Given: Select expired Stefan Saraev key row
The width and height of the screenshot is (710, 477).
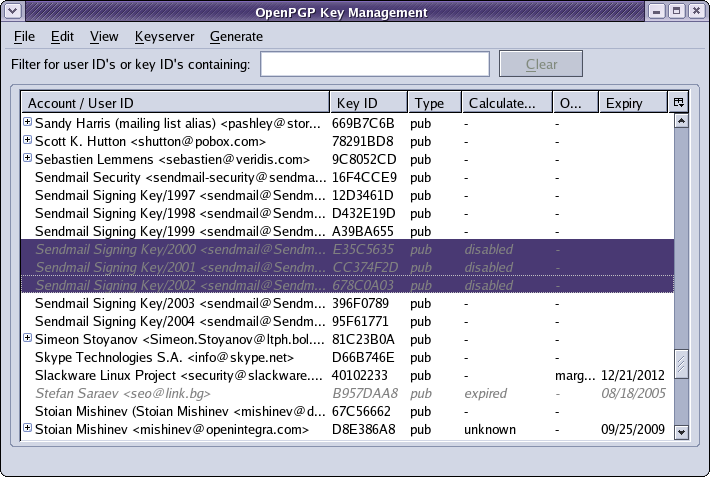Looking at the screenshot, I should click(x=347, y=393).
